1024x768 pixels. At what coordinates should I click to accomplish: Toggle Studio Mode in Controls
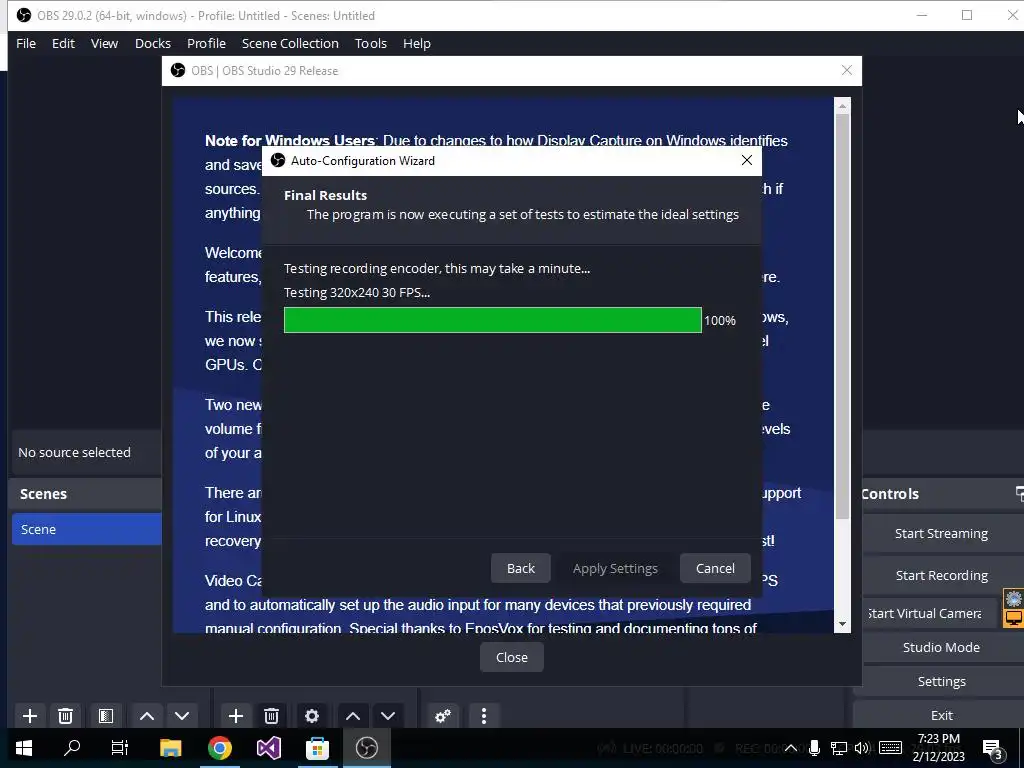(941, 647)
